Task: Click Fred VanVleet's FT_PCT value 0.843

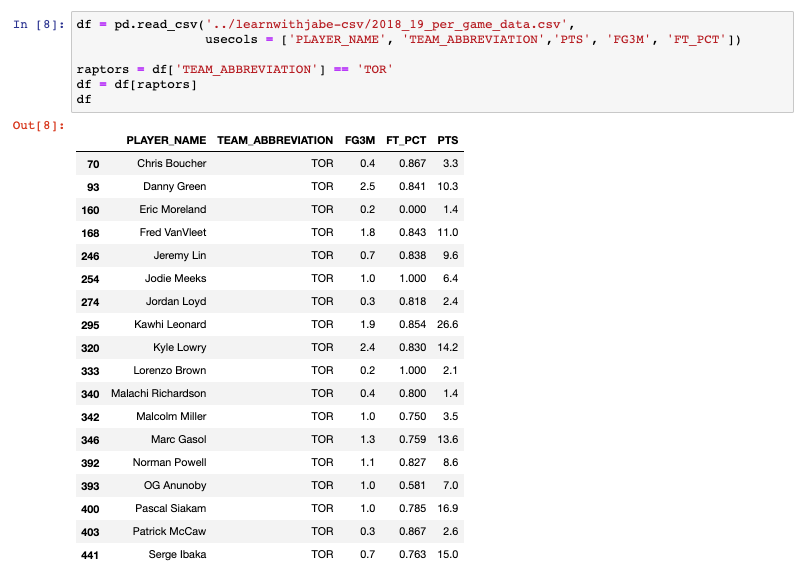Action: tap(413, 233)
